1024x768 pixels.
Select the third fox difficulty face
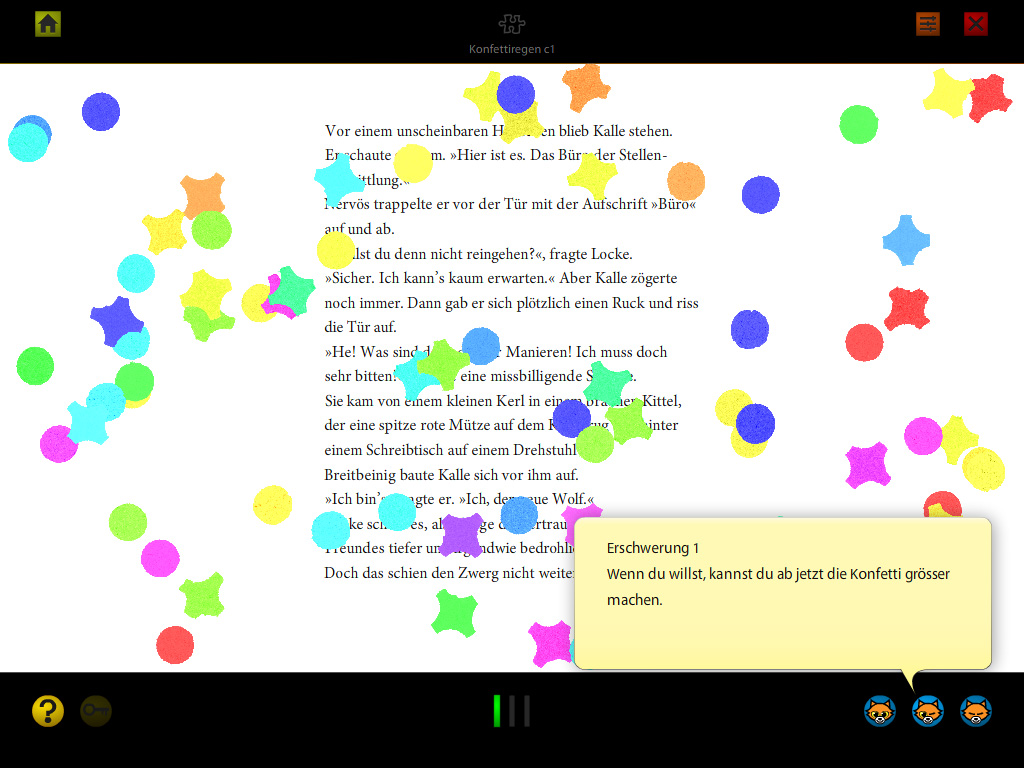point(975,711)
